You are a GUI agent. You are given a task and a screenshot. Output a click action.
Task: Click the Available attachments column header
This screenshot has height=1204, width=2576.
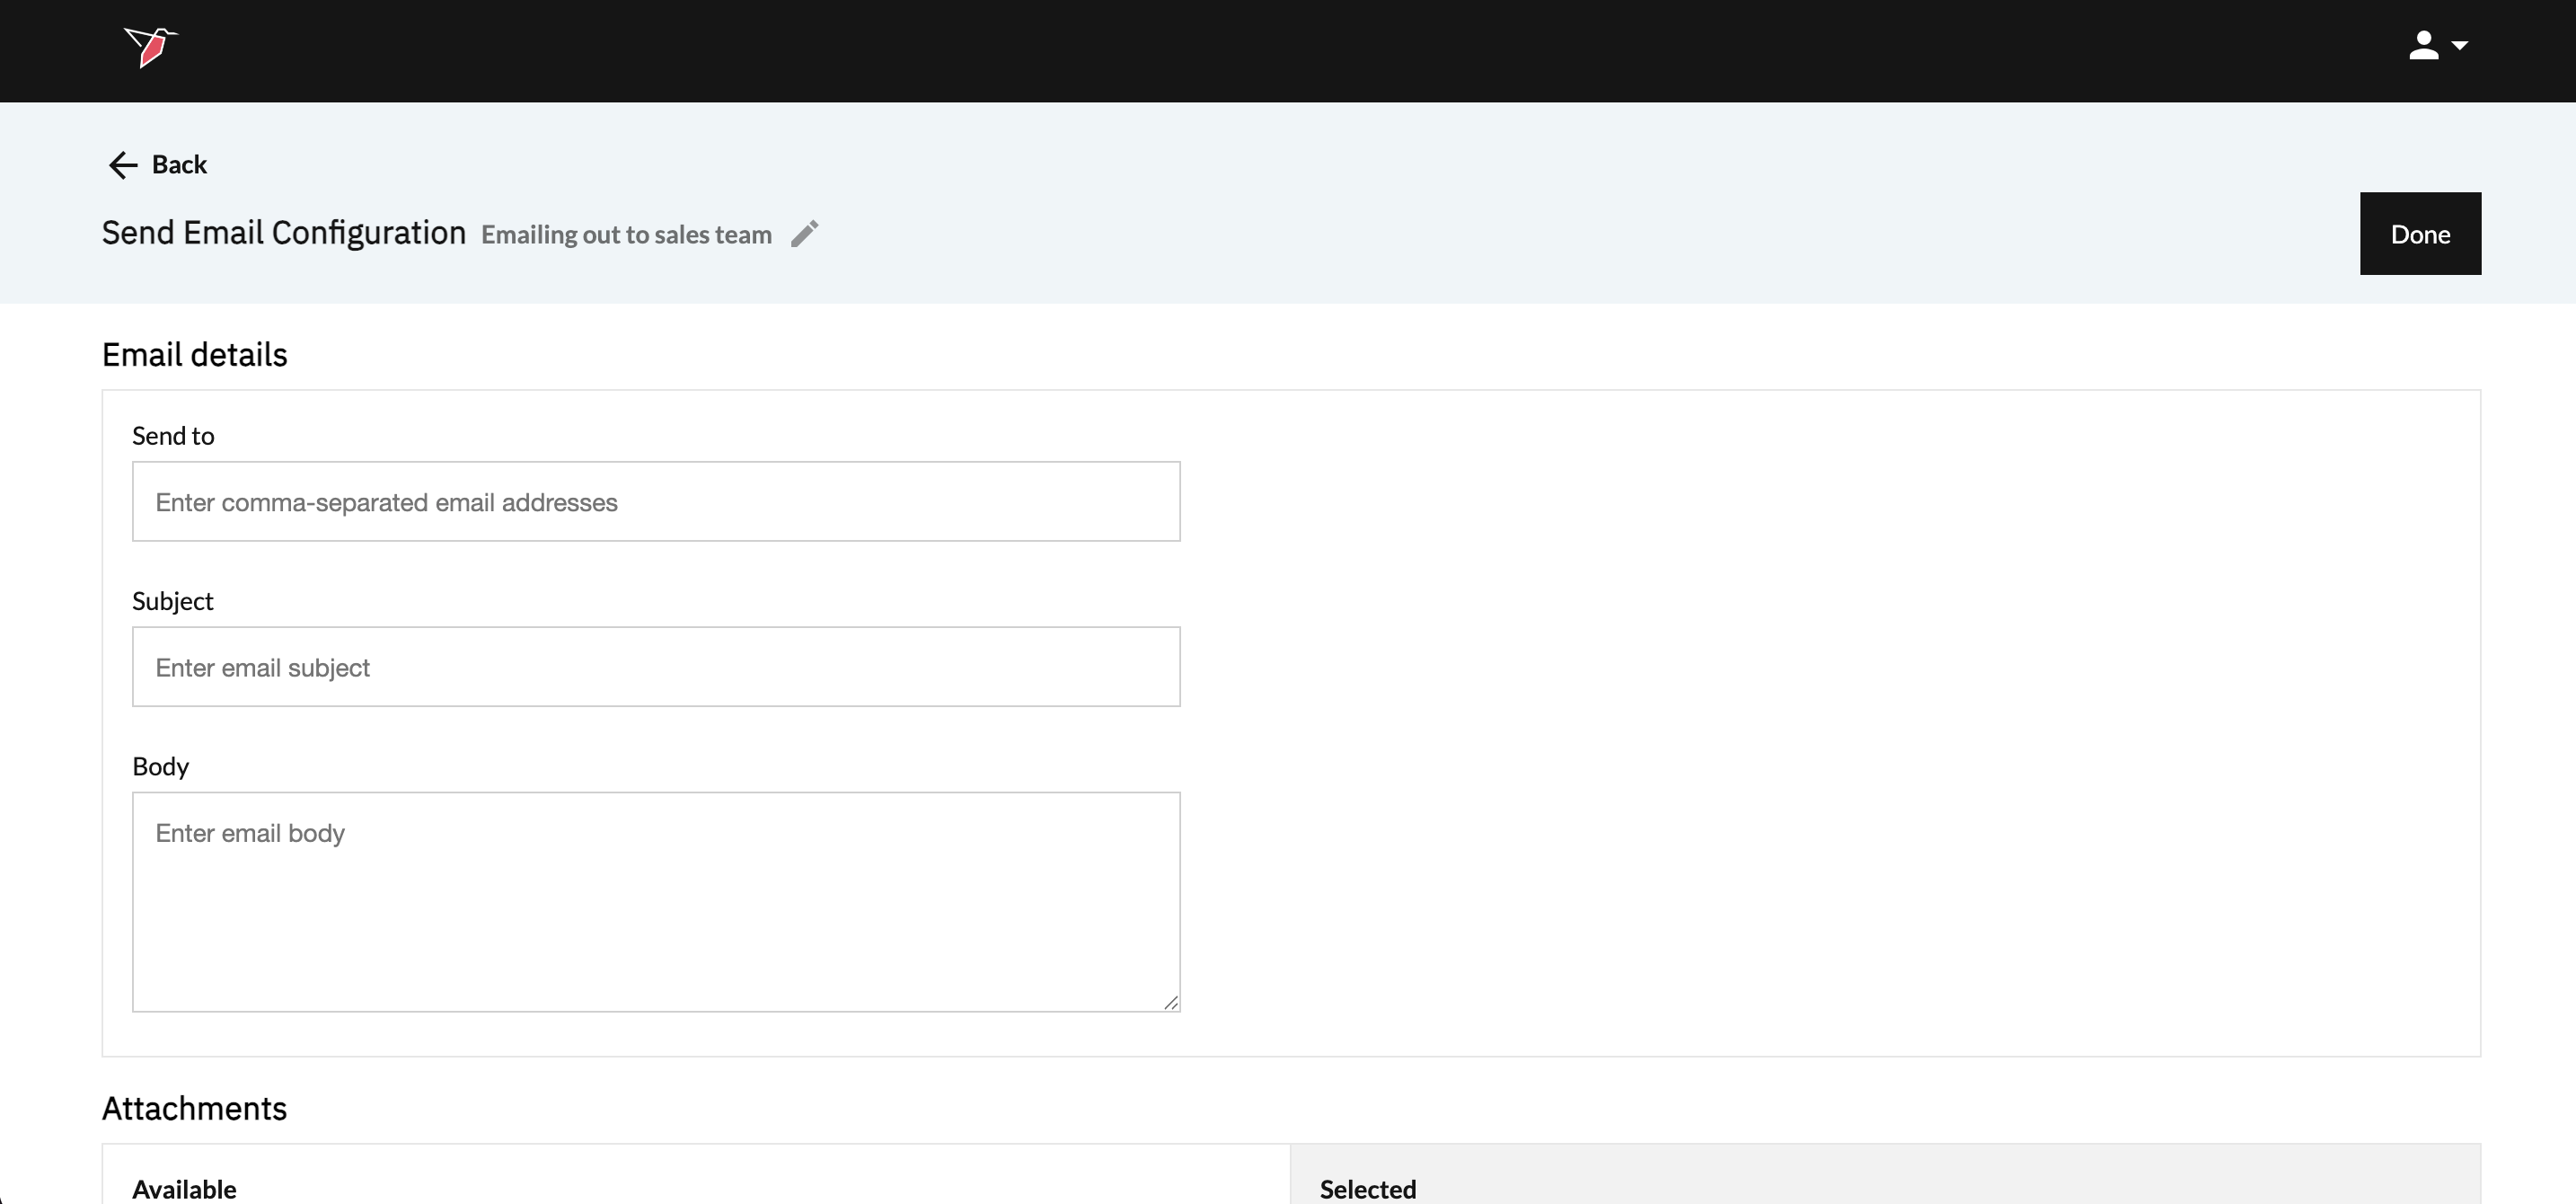pyautogui.click(x=184, y=1189)
